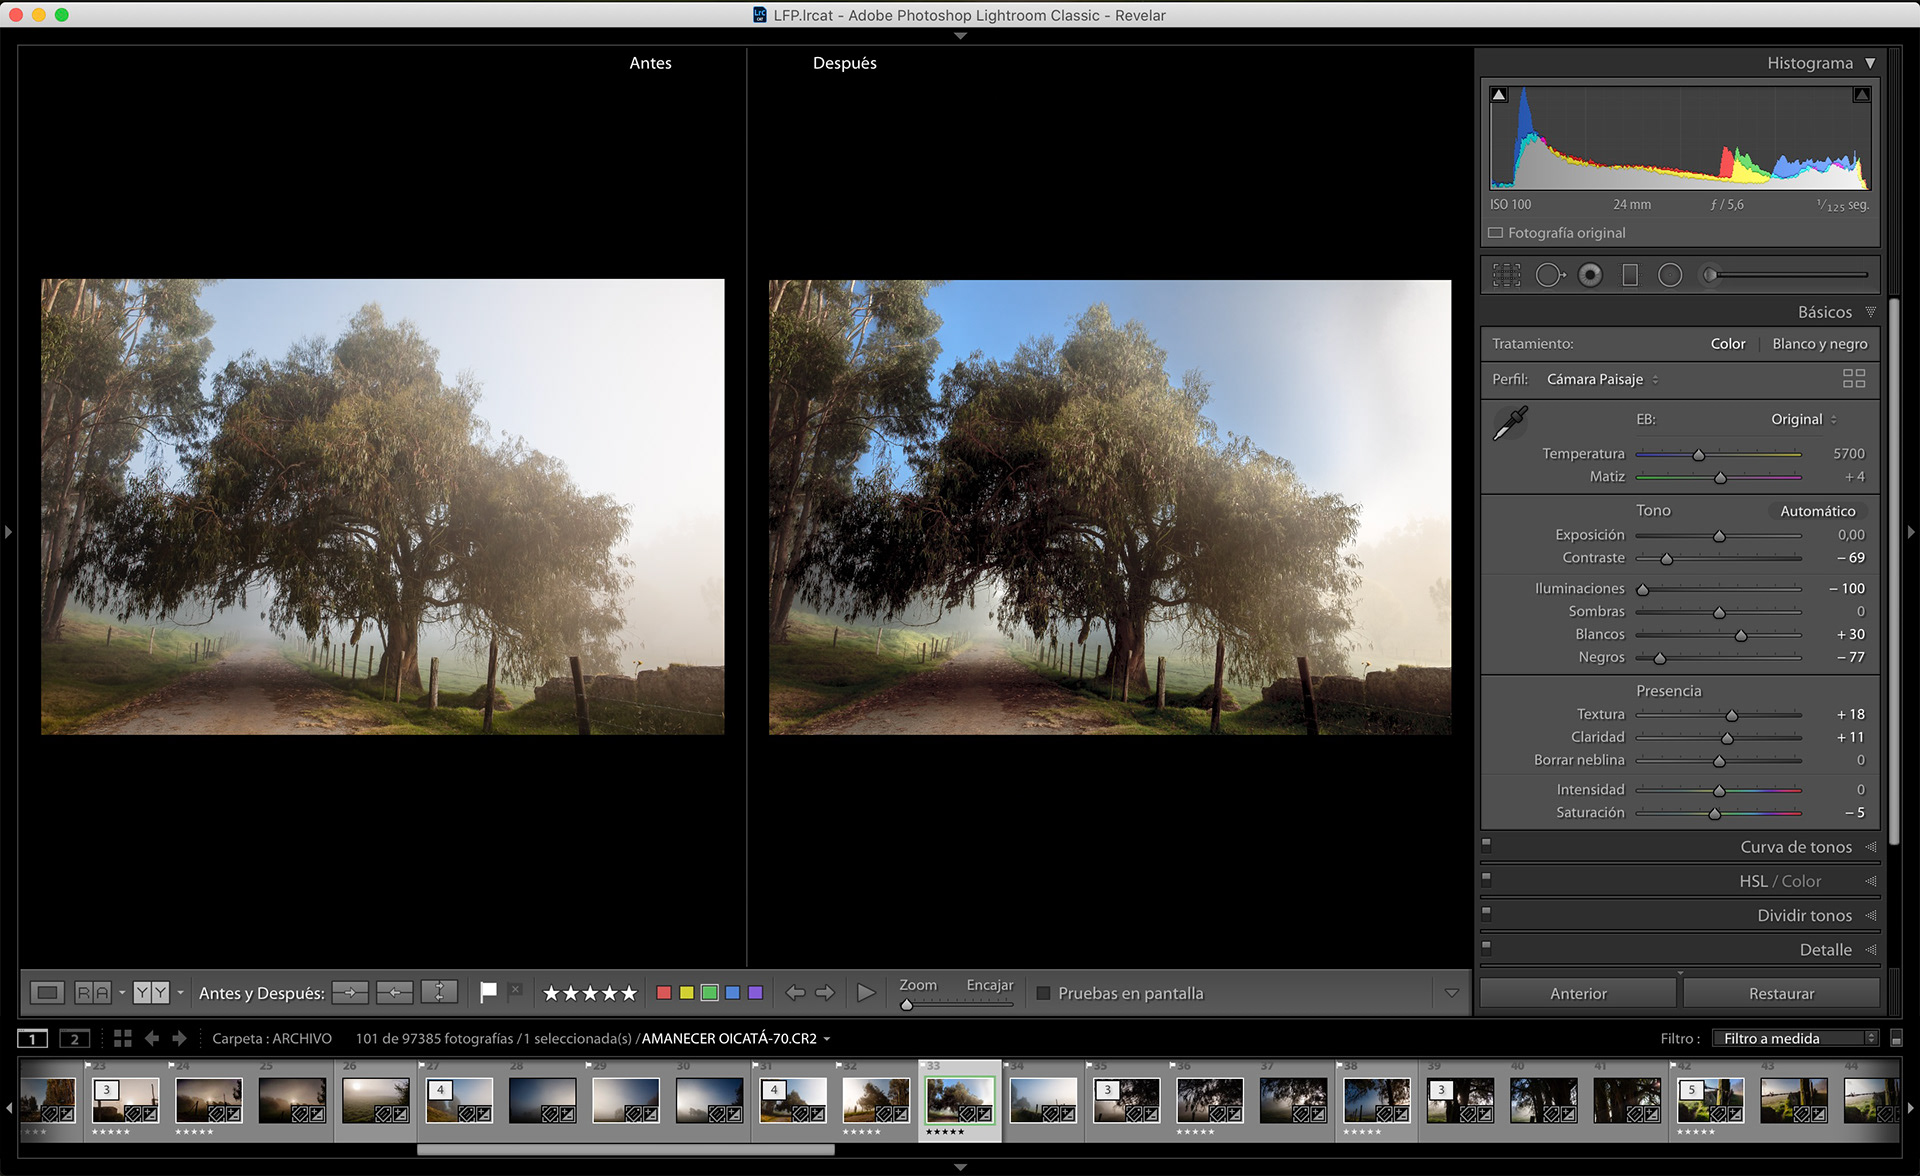
Task: Go forward in filmstrip navigation history
Action: click(x=179, y=1039)
